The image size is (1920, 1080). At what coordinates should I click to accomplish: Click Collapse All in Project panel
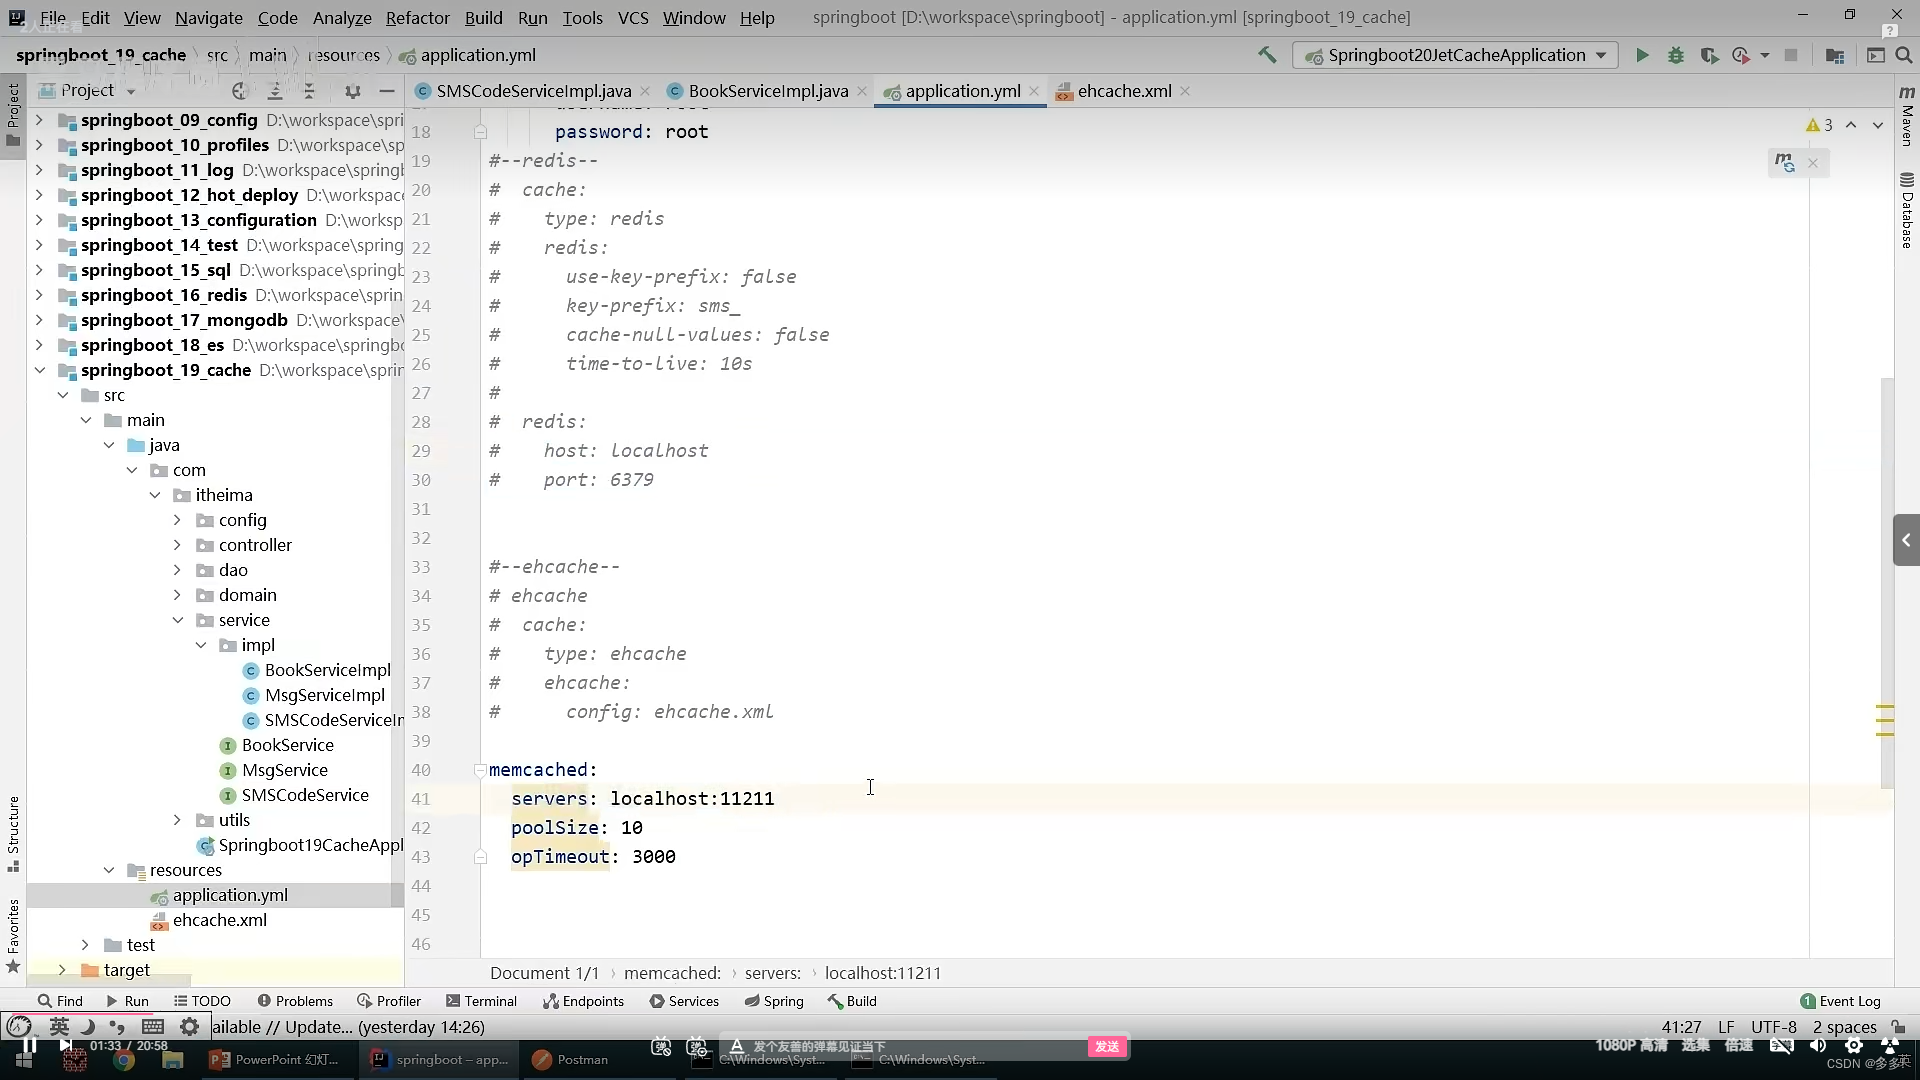pyautogui.click(x=309, y=91)
